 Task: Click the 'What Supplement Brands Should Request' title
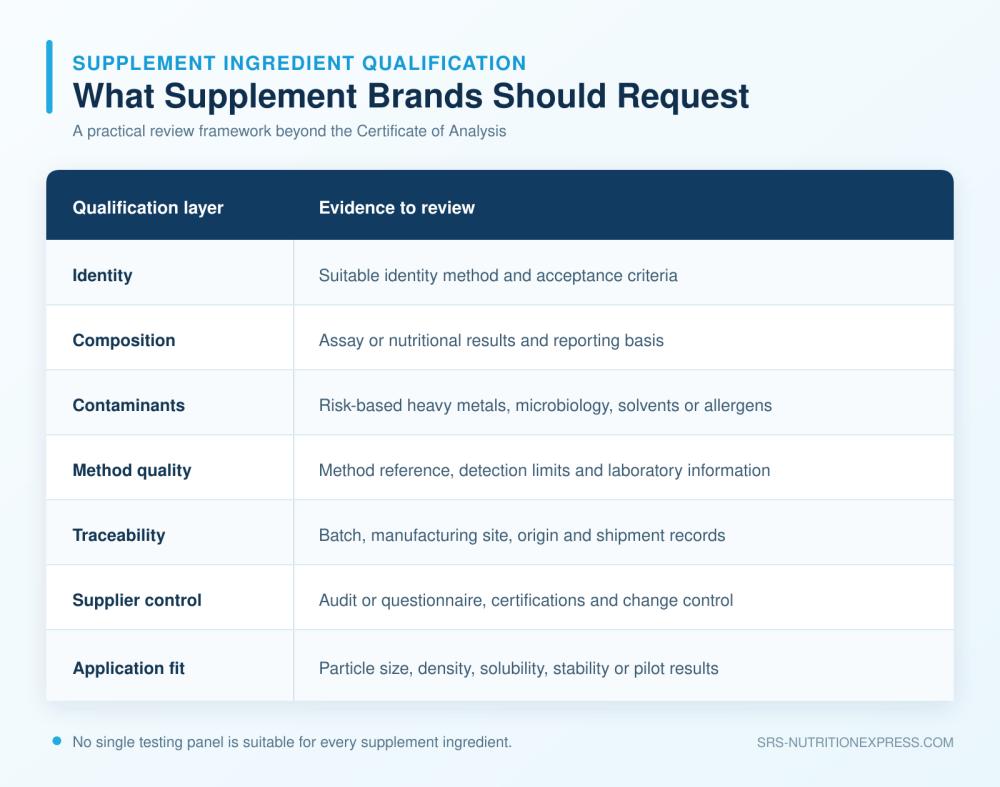[411, 96]
